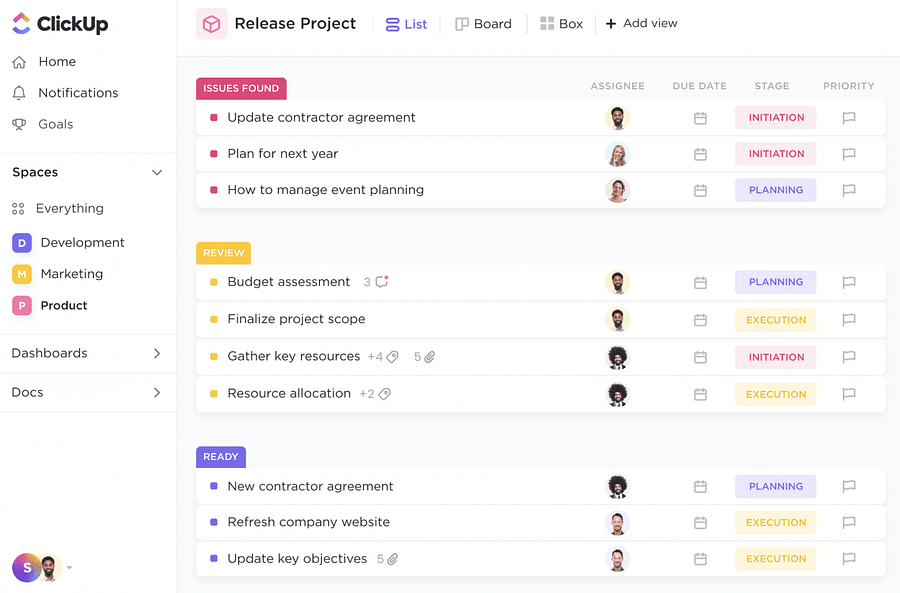Viewport: 900px width, 593px height.
Task: Open the comment icon on Budget assessment
Action: [381, 282]
